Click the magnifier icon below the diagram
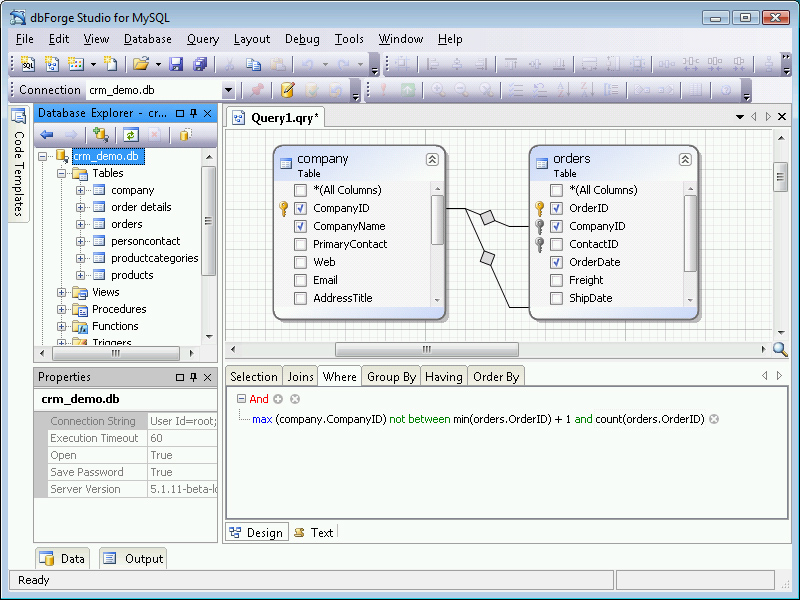The image size is (800, 600). [x=780, y=349]
